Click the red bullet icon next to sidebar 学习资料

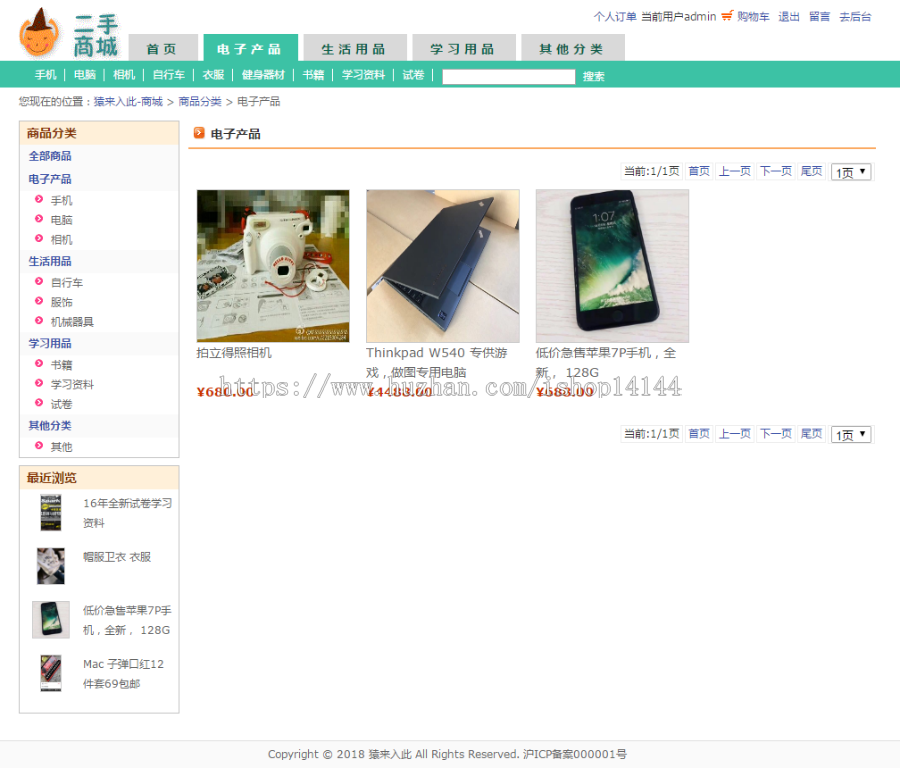[39, 383]
